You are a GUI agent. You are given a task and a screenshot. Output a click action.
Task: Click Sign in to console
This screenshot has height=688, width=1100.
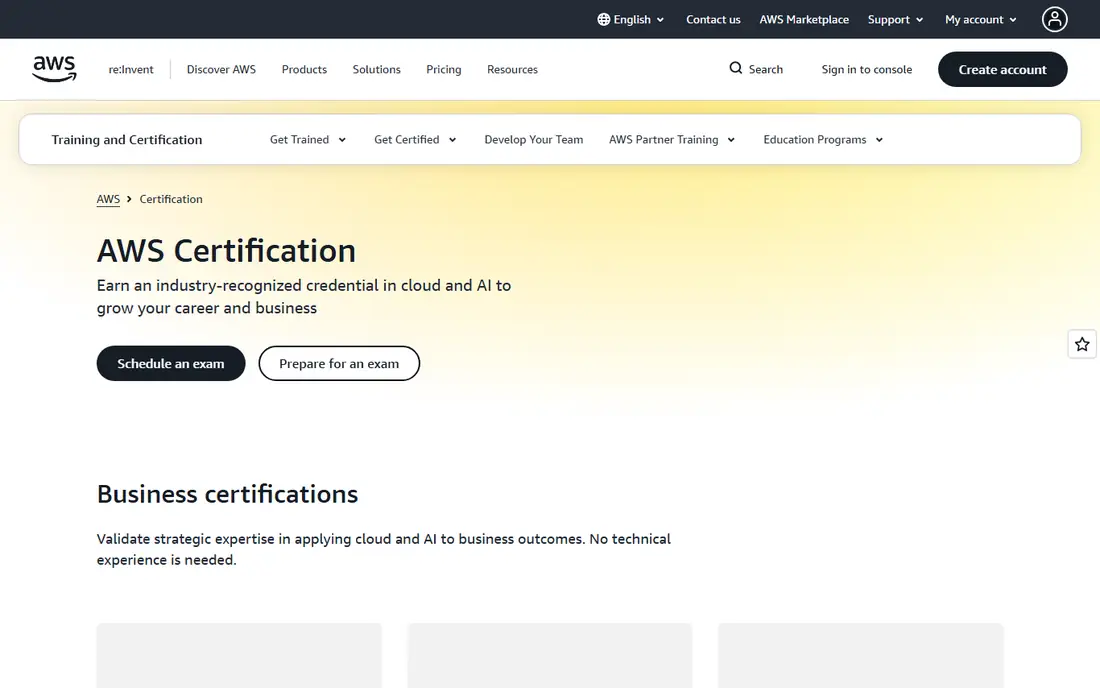tap(866, 69)
